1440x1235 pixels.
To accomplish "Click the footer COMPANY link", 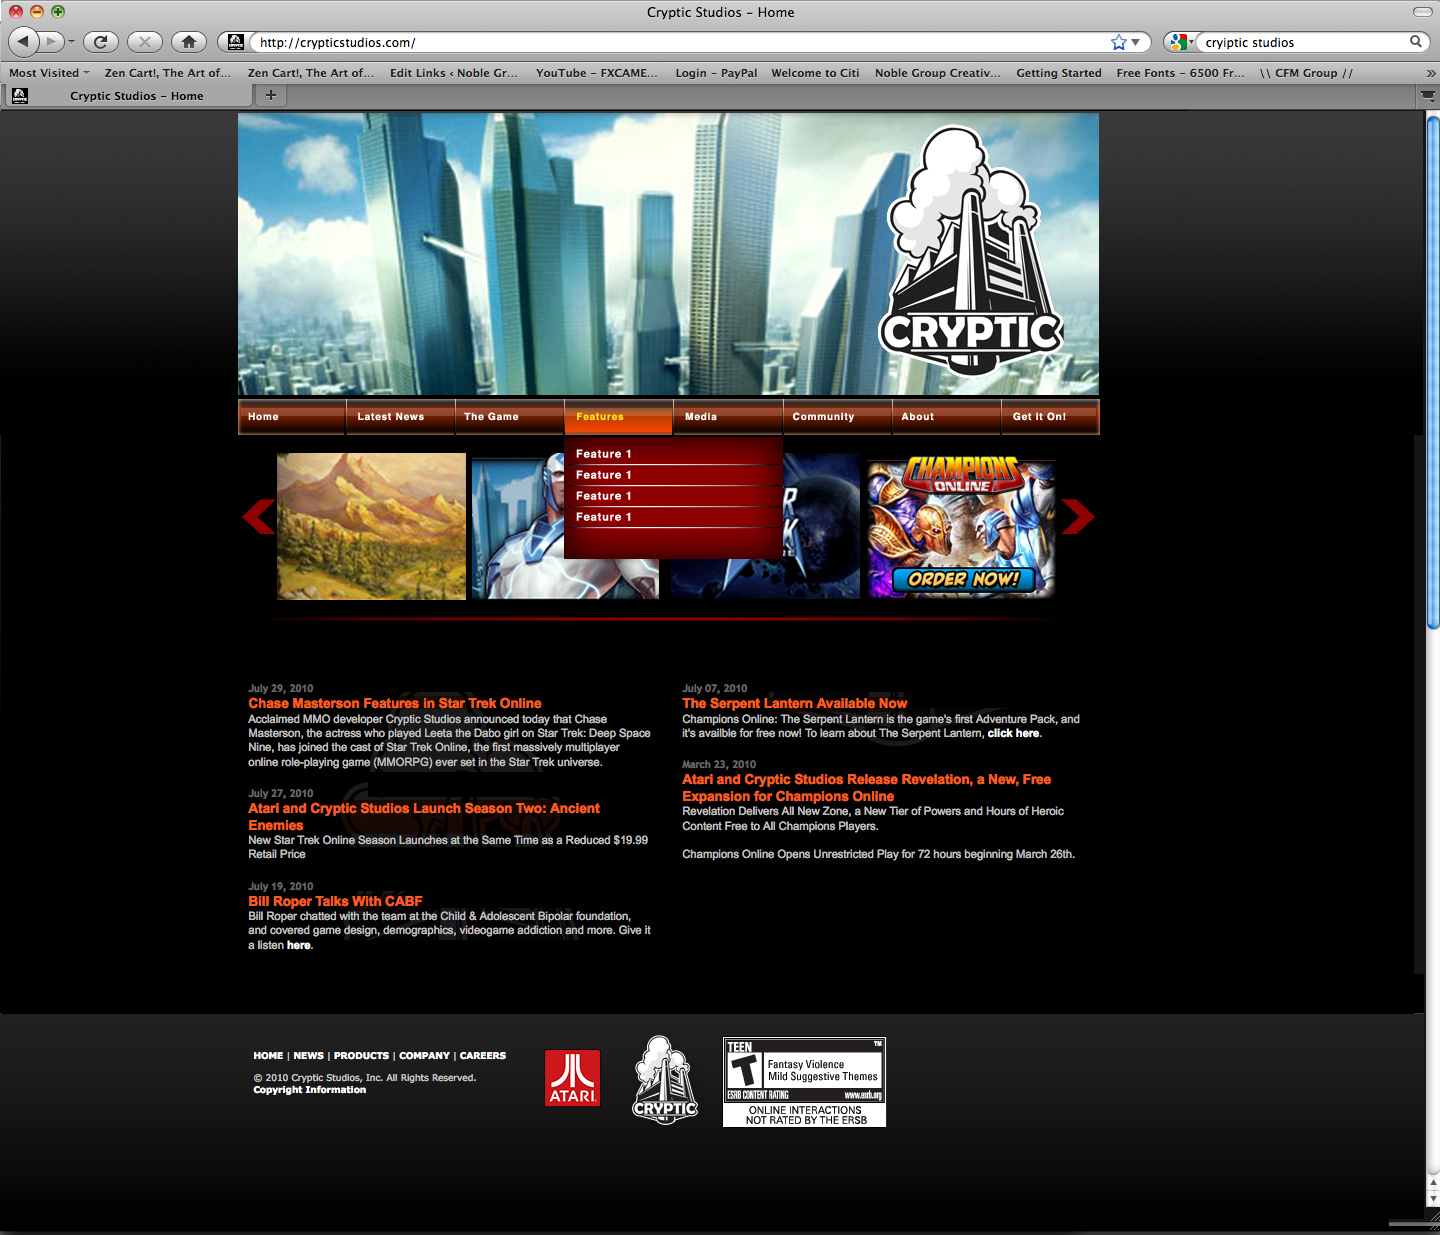I will pos(424,1056).
